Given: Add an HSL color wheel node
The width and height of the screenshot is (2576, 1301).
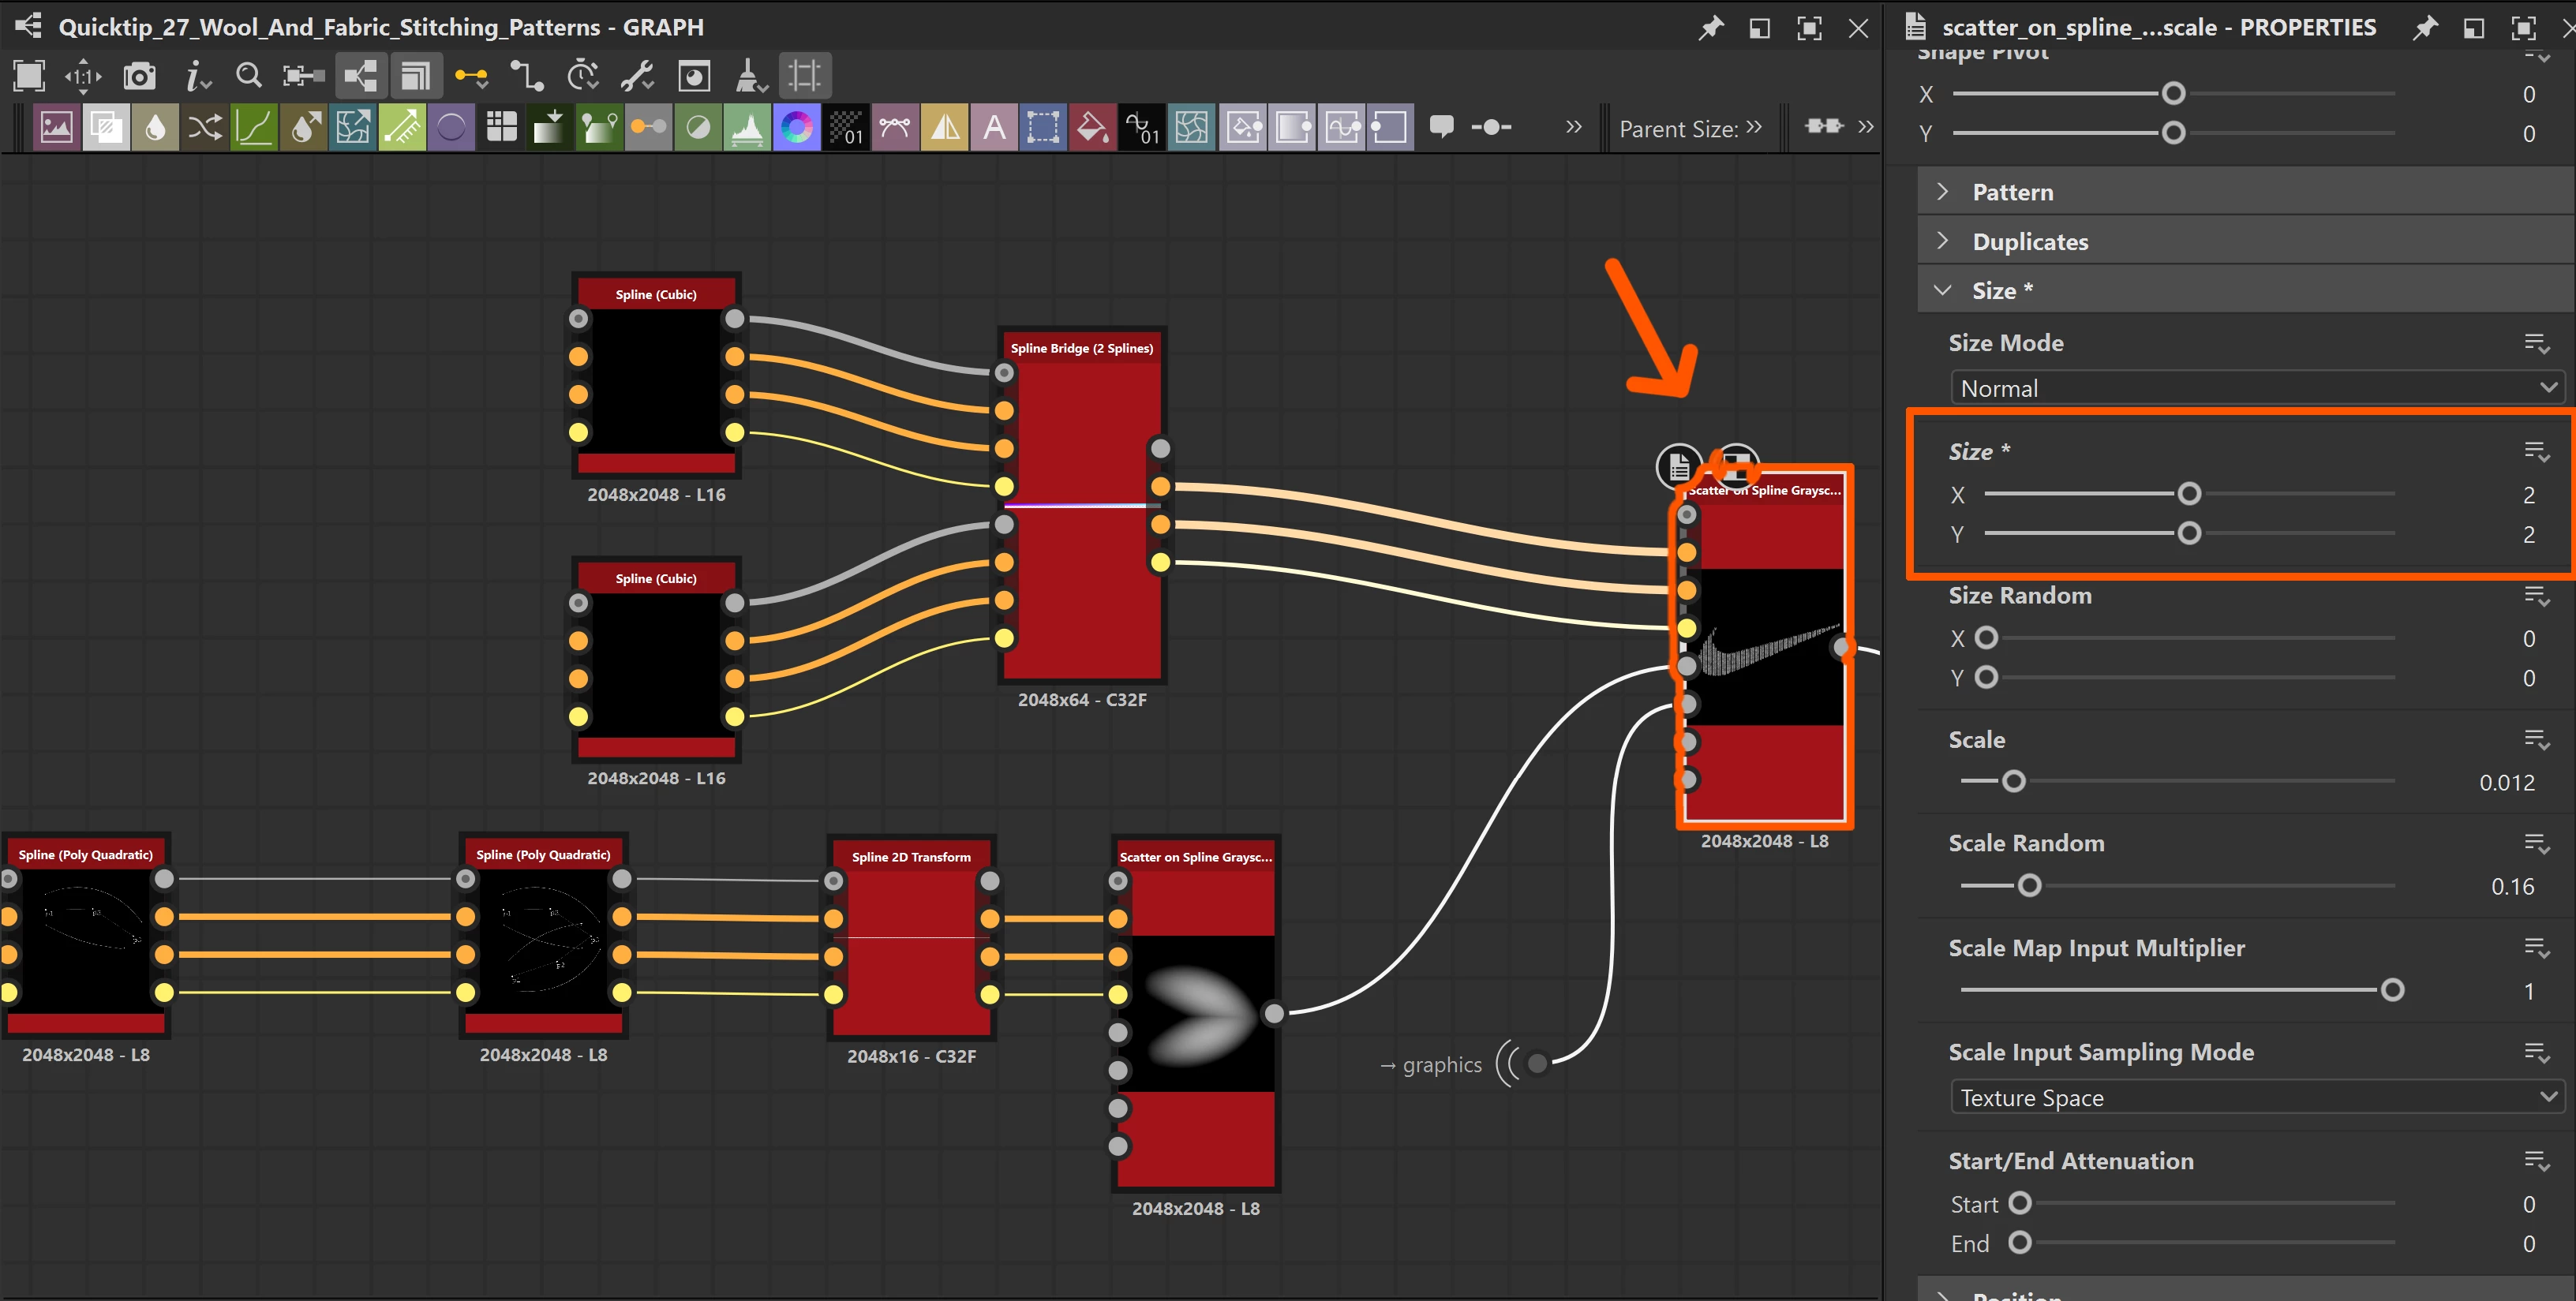Looking at the screenshot, I should coord(796,128).
